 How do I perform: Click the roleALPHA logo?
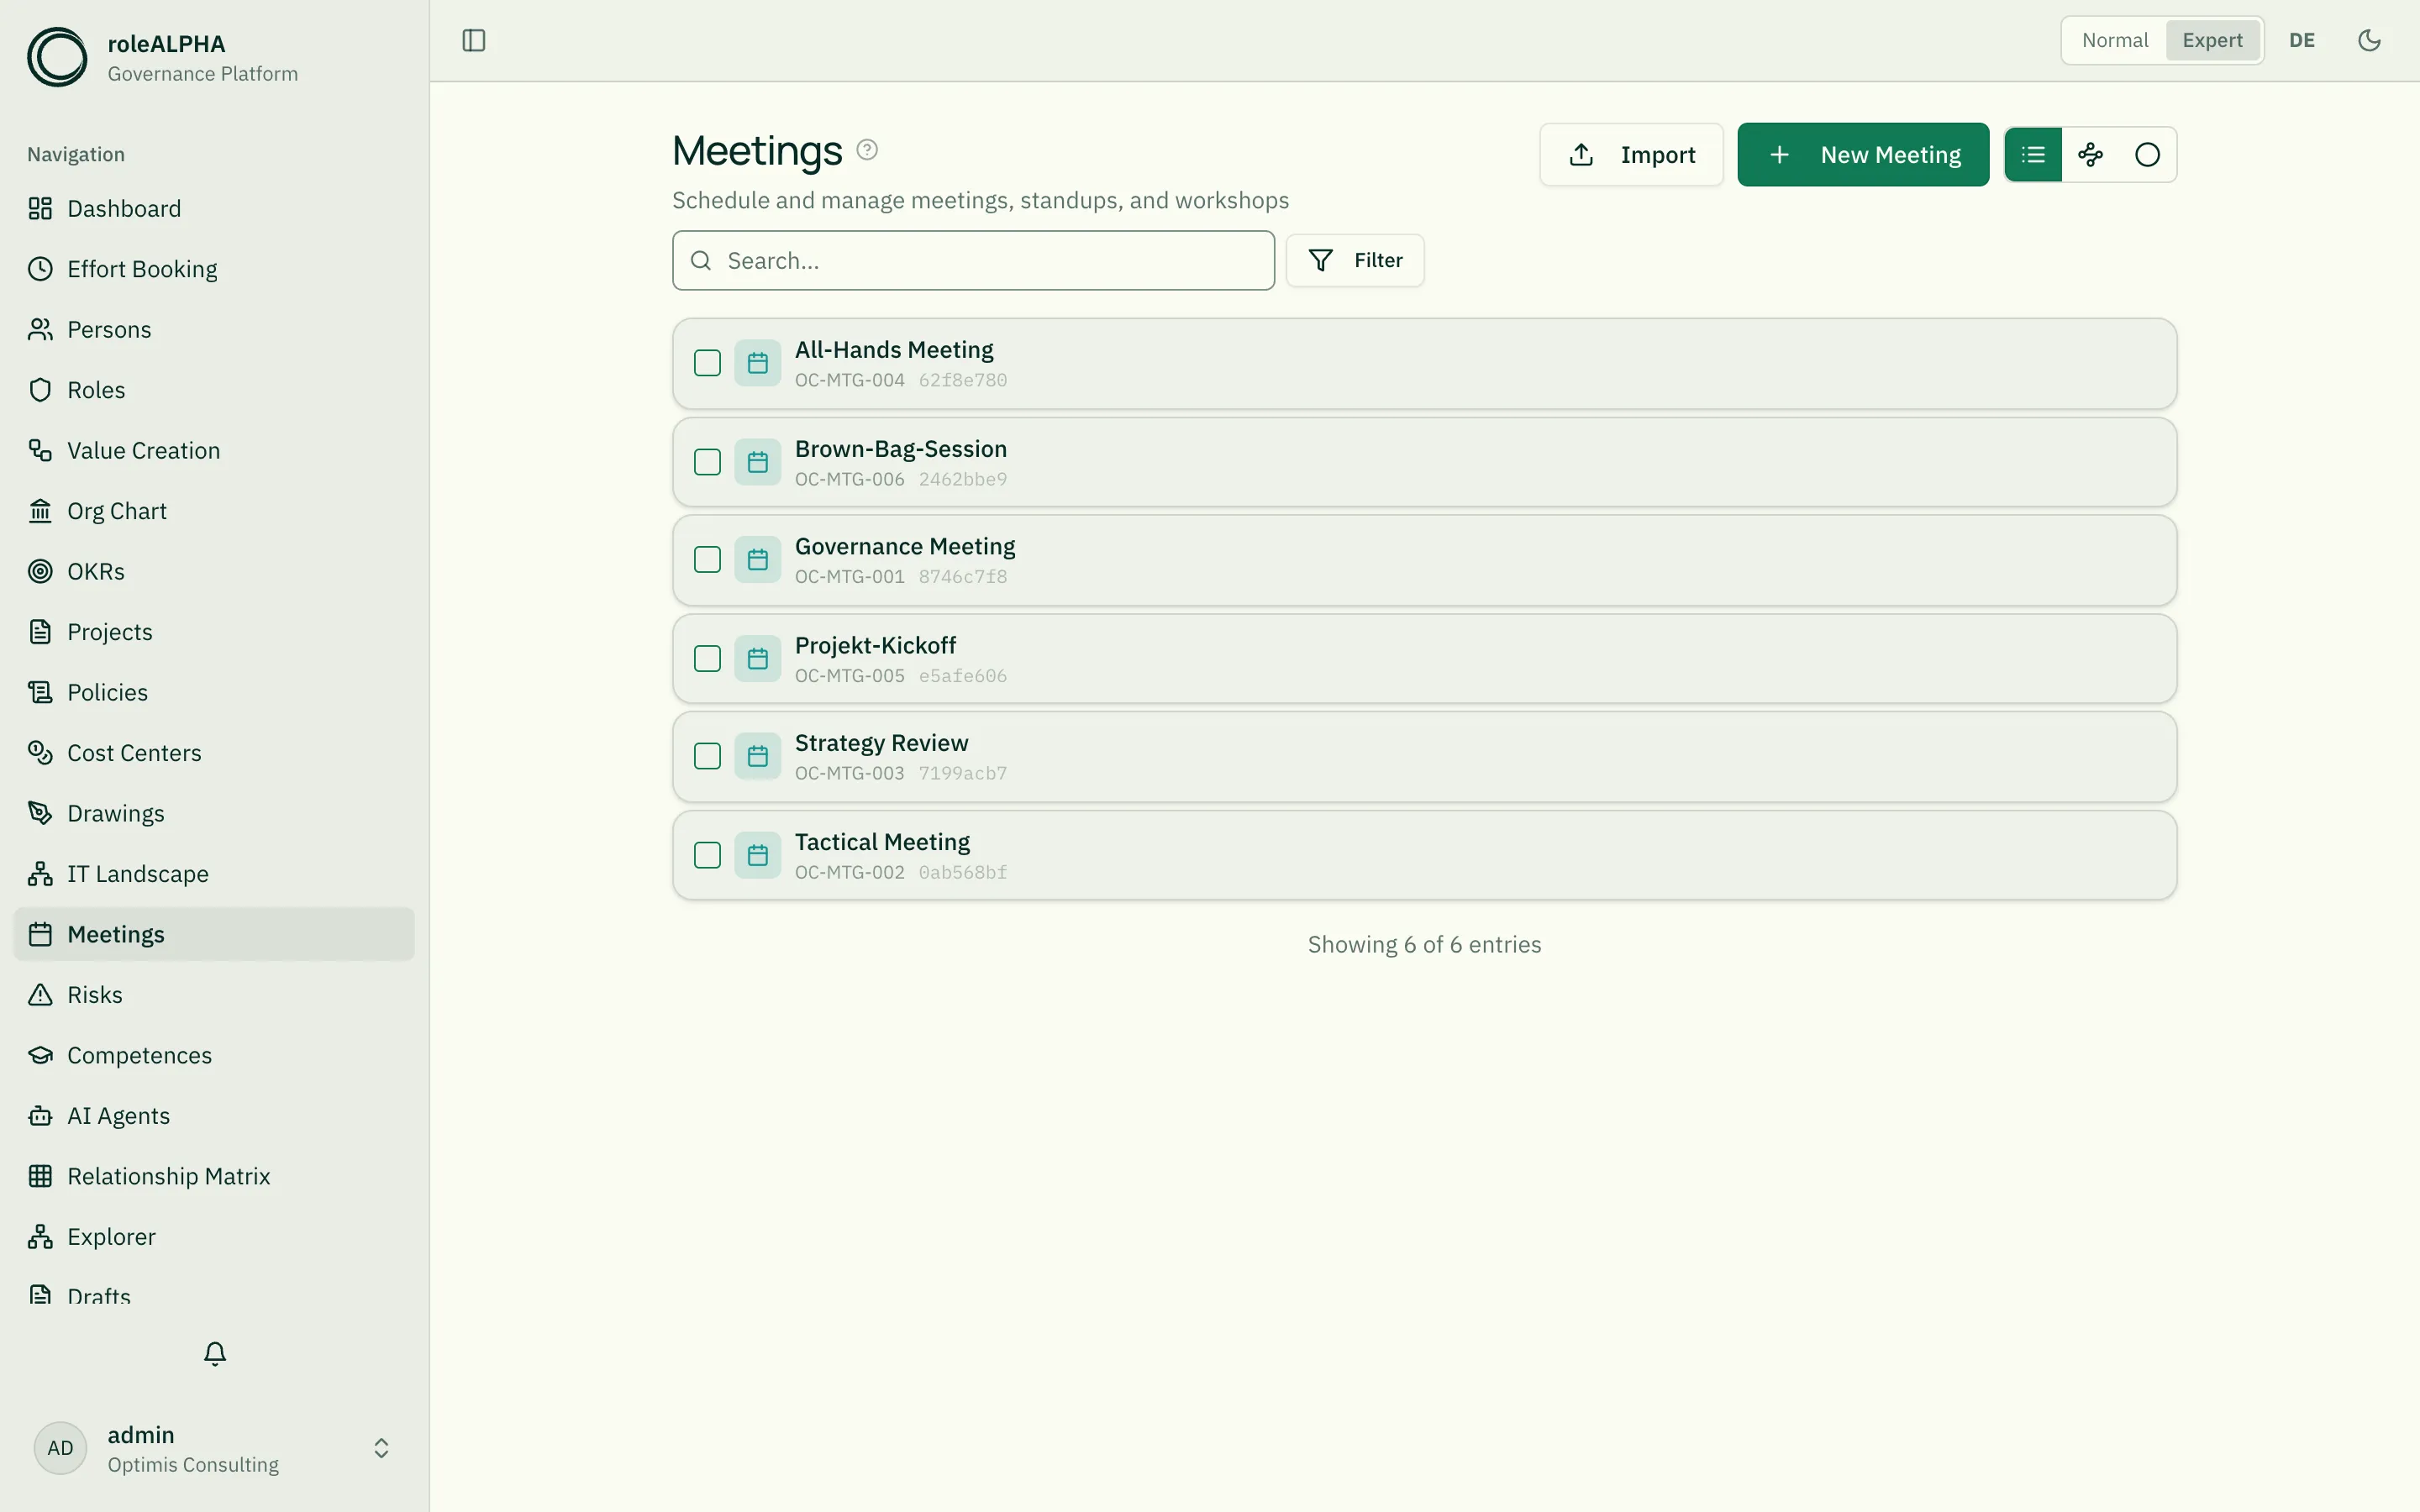coord(57,57)
